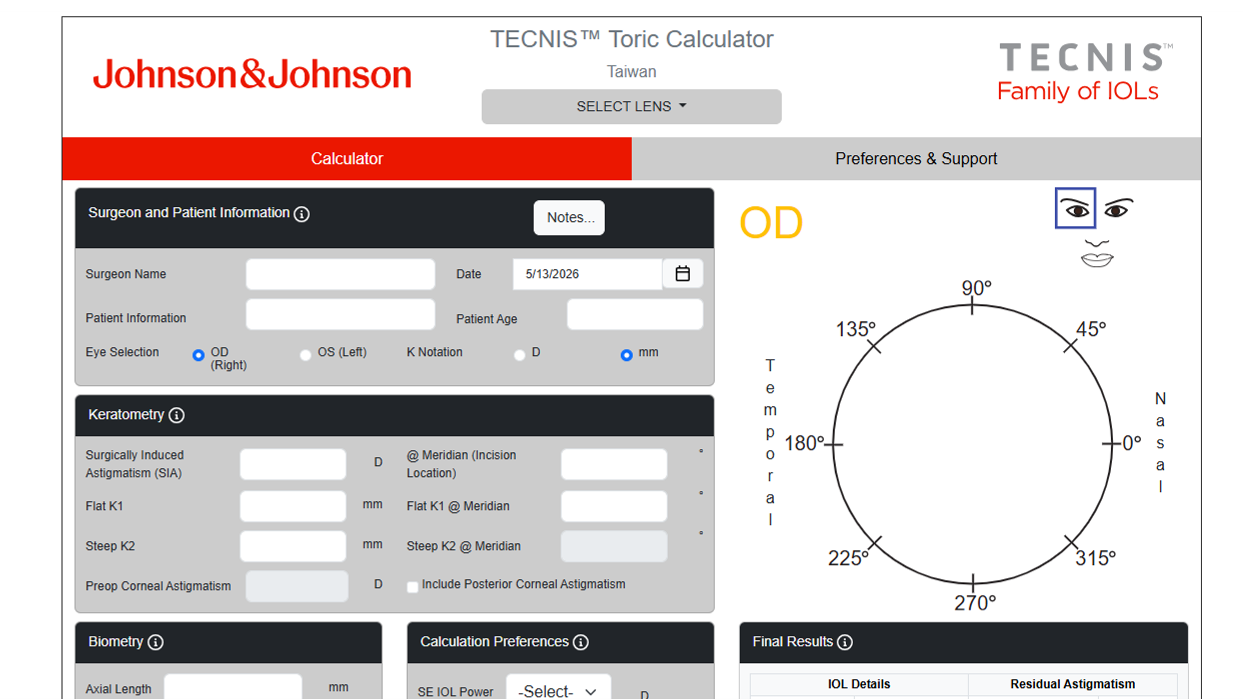Click the orange OD eye label
Image resolution: width=1243 pixels, height=699 pixels.
point(771,223)
